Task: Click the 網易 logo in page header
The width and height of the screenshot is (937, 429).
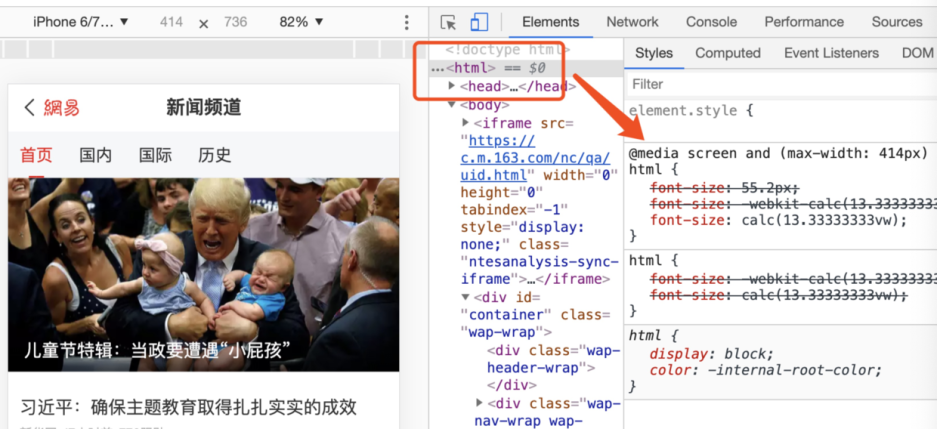Action: tap(62, 108)
